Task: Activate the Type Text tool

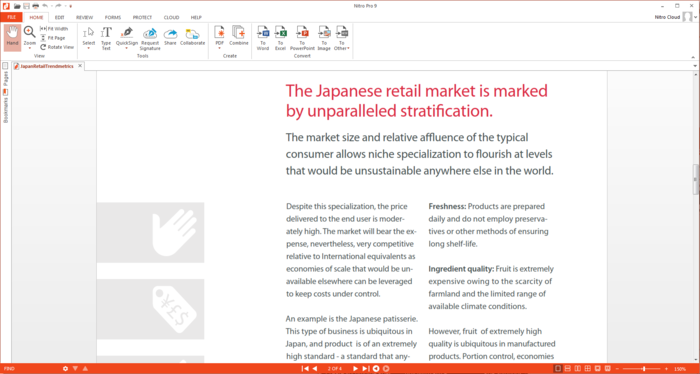Action: (106, 38)
